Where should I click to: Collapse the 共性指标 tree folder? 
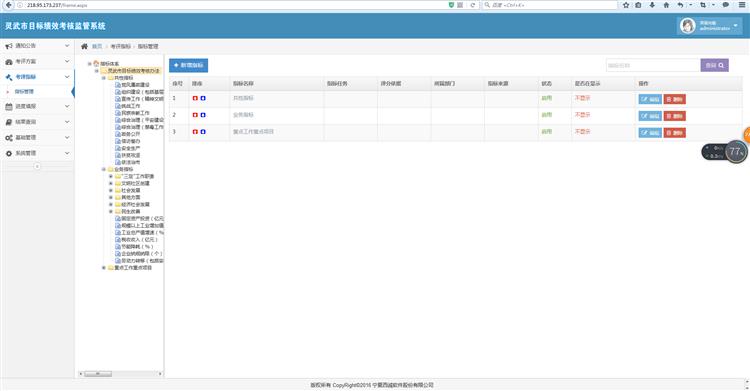[104, 78]
